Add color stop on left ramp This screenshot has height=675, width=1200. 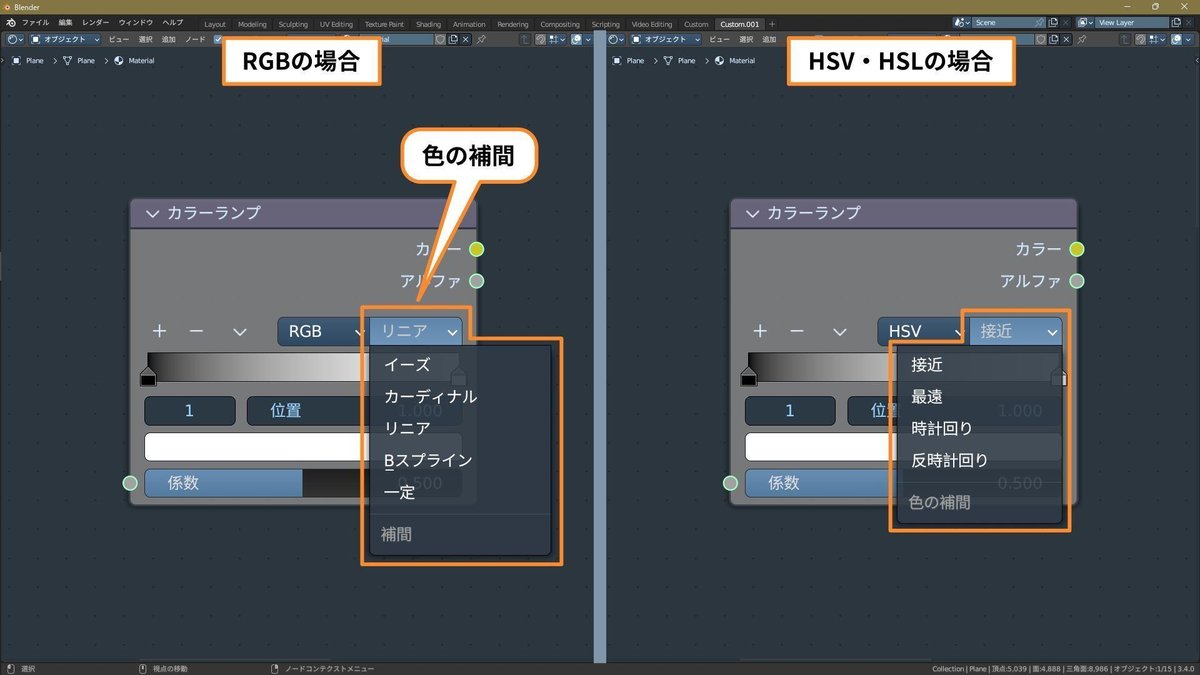point(159,331)
